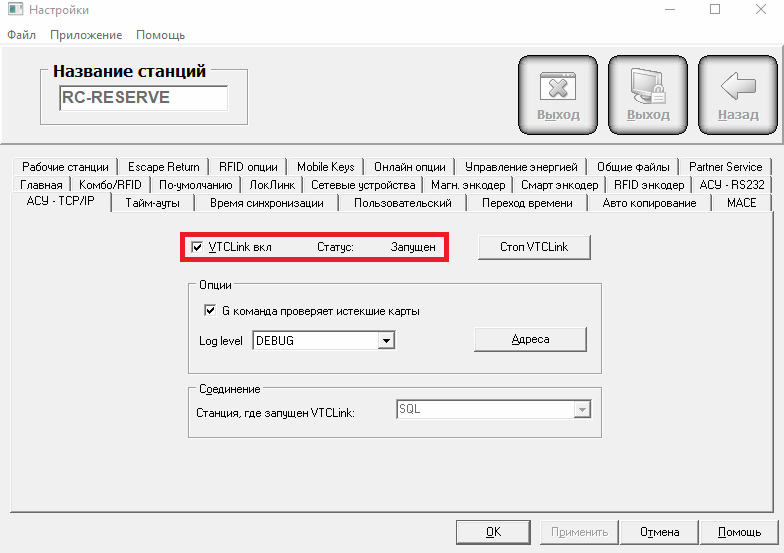Select the АСУ - TCP/IP tab
This screenshot has width=784, height=553.
pyautogui.click(x=60, y=201)
